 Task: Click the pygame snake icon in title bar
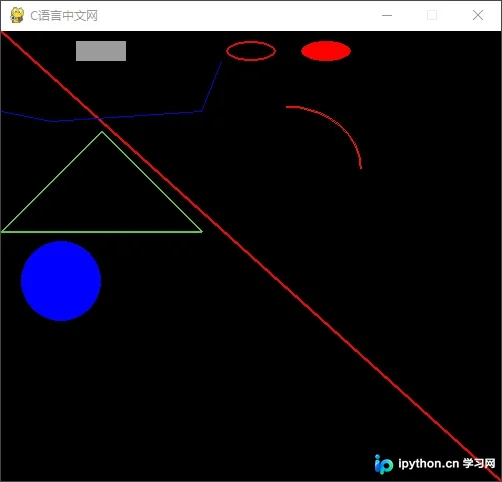tap(17, 15)
